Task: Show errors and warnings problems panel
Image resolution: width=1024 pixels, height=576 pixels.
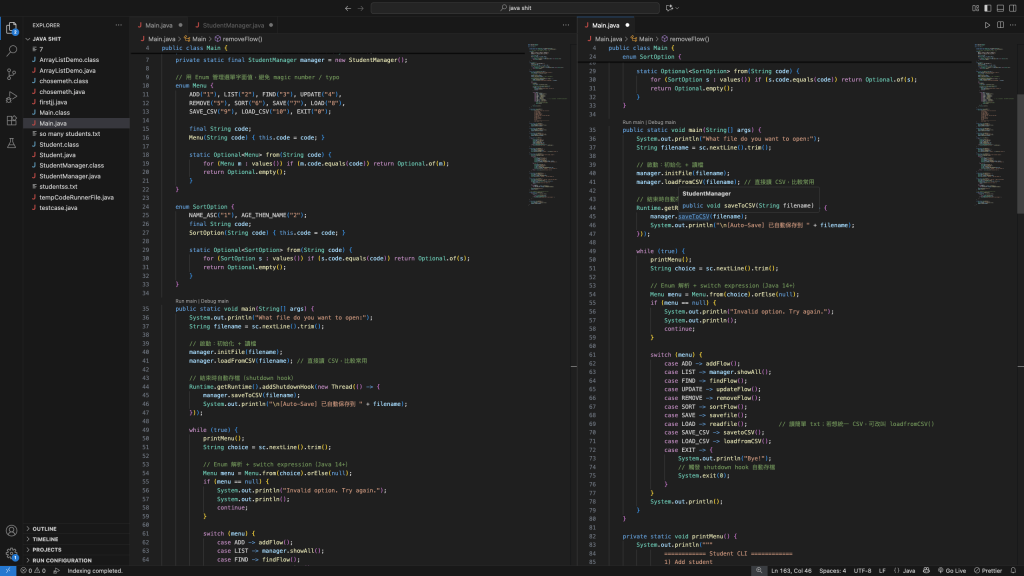Action: pyautogui.click(x=33, y=571)
